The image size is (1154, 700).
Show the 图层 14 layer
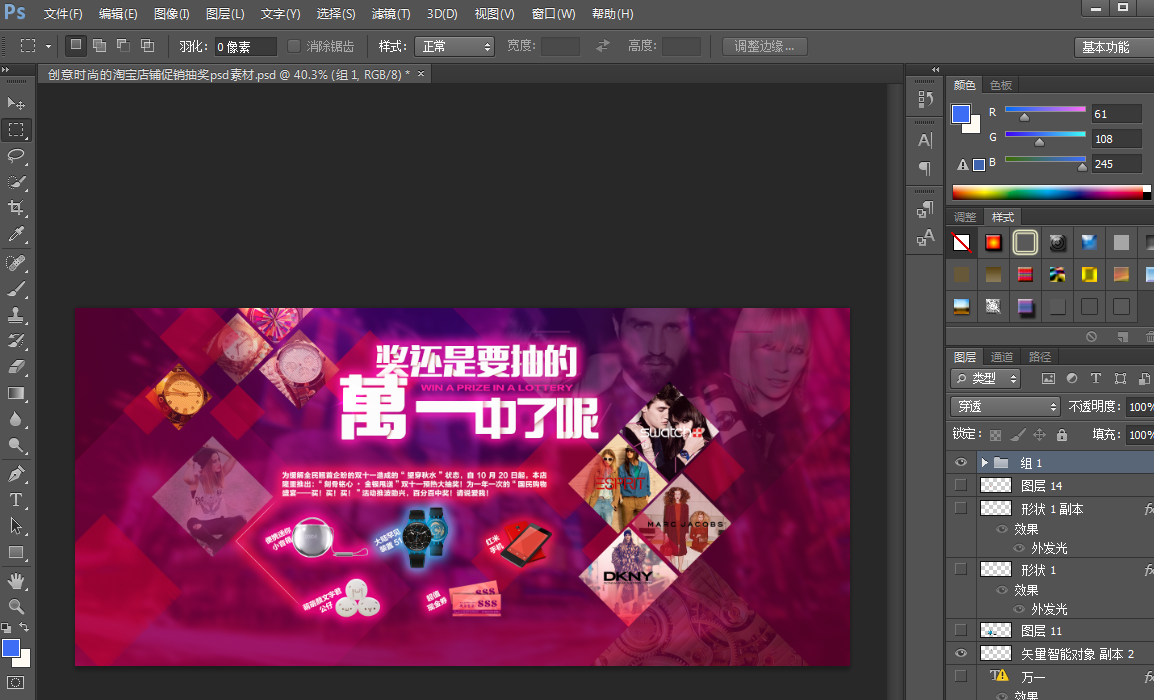pos(960,485)
